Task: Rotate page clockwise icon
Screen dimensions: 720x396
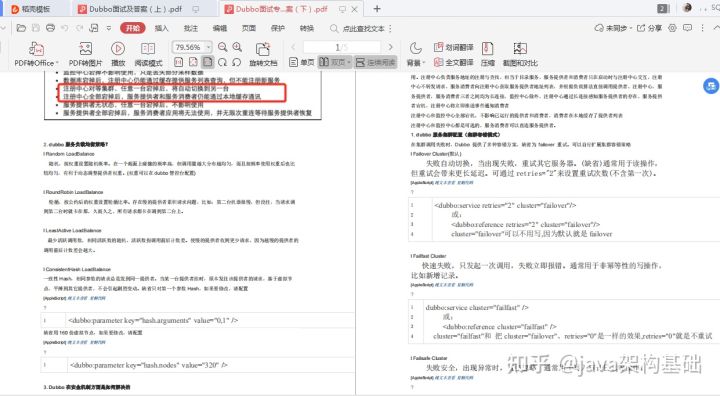Action: coord(223,62)
